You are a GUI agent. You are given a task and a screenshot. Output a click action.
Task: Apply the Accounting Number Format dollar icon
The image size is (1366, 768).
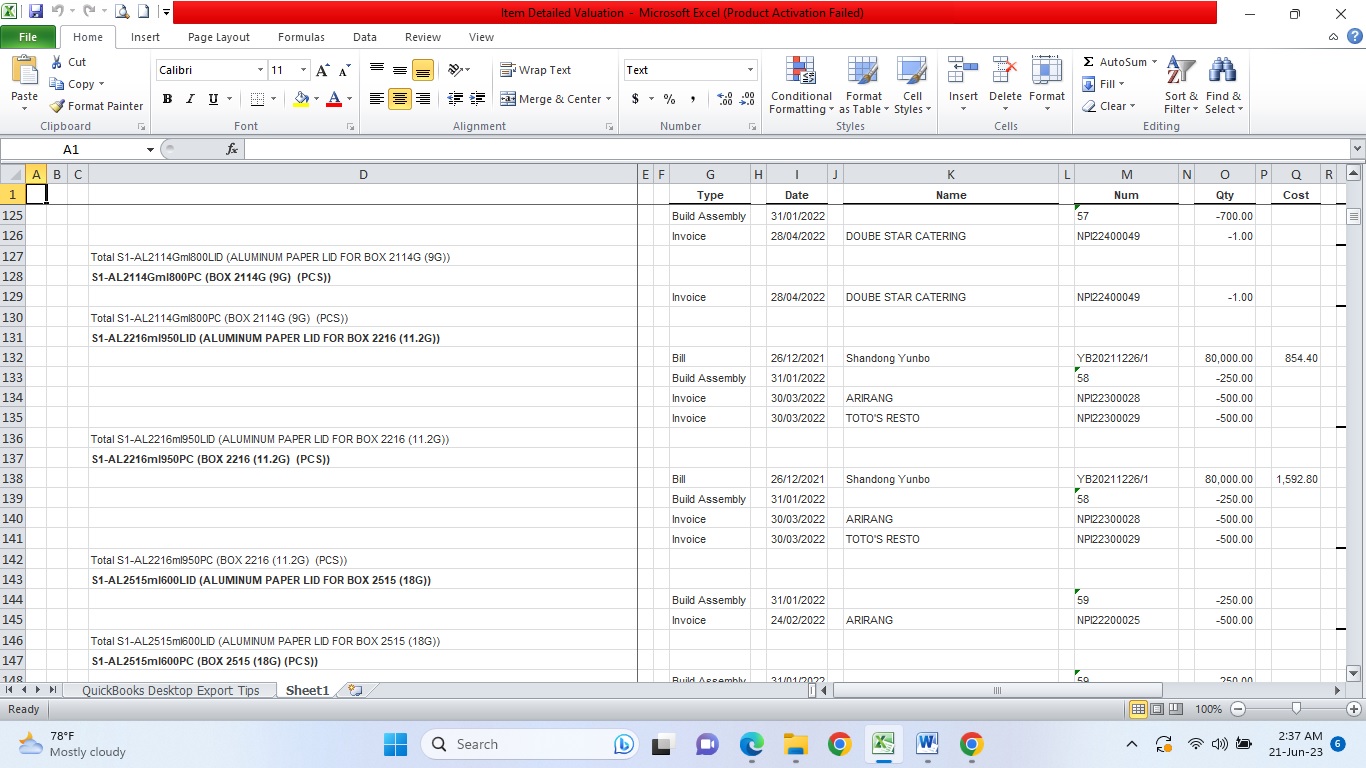(635, 99)
